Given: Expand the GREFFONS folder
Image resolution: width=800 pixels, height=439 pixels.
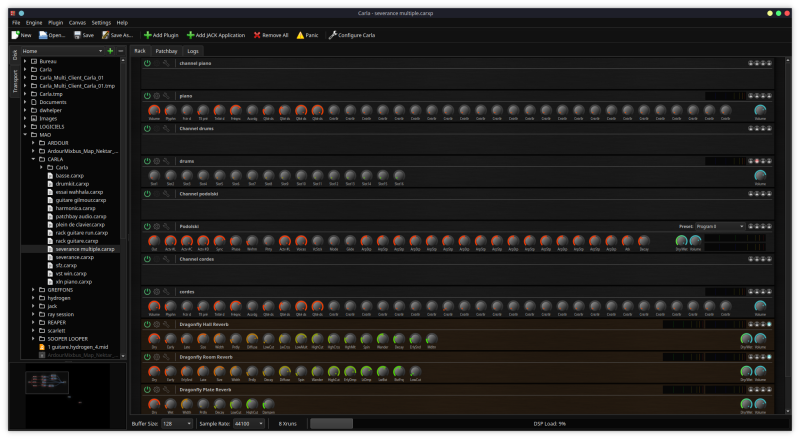Looking at the screenshot, I should click(x=34, y=290).
